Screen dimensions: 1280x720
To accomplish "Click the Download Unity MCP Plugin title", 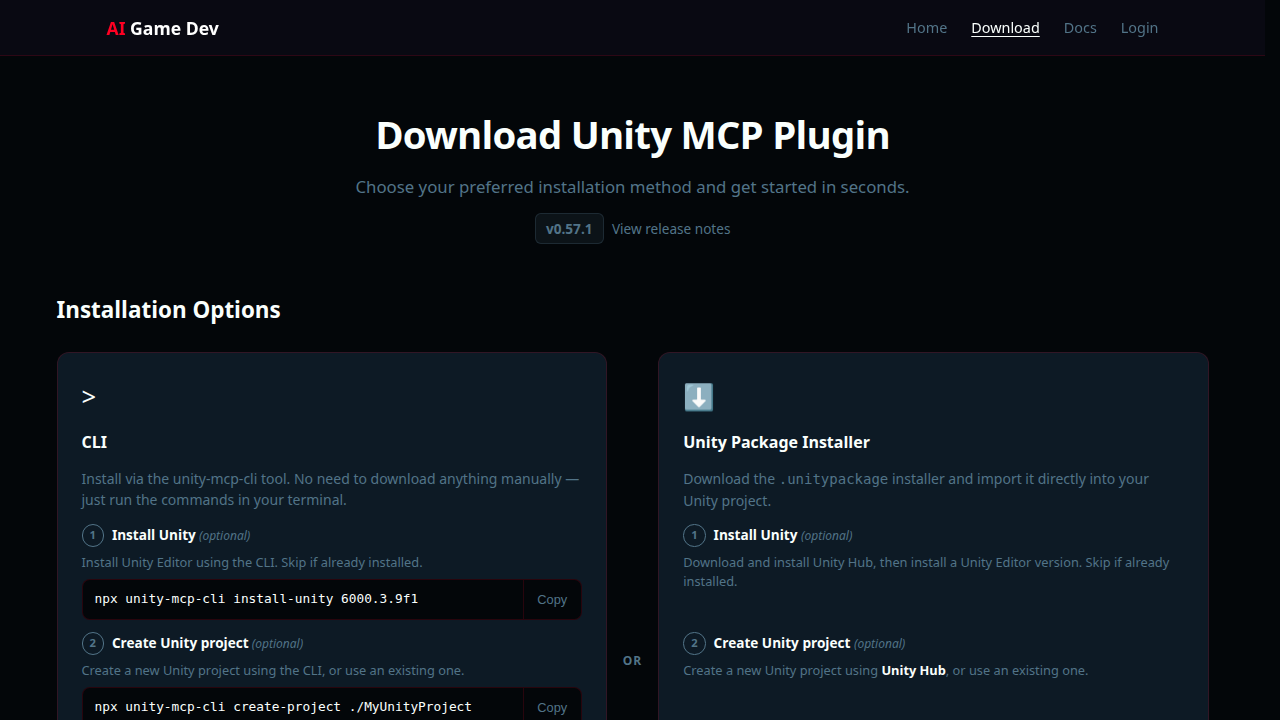I will click(x=633, y=135).
